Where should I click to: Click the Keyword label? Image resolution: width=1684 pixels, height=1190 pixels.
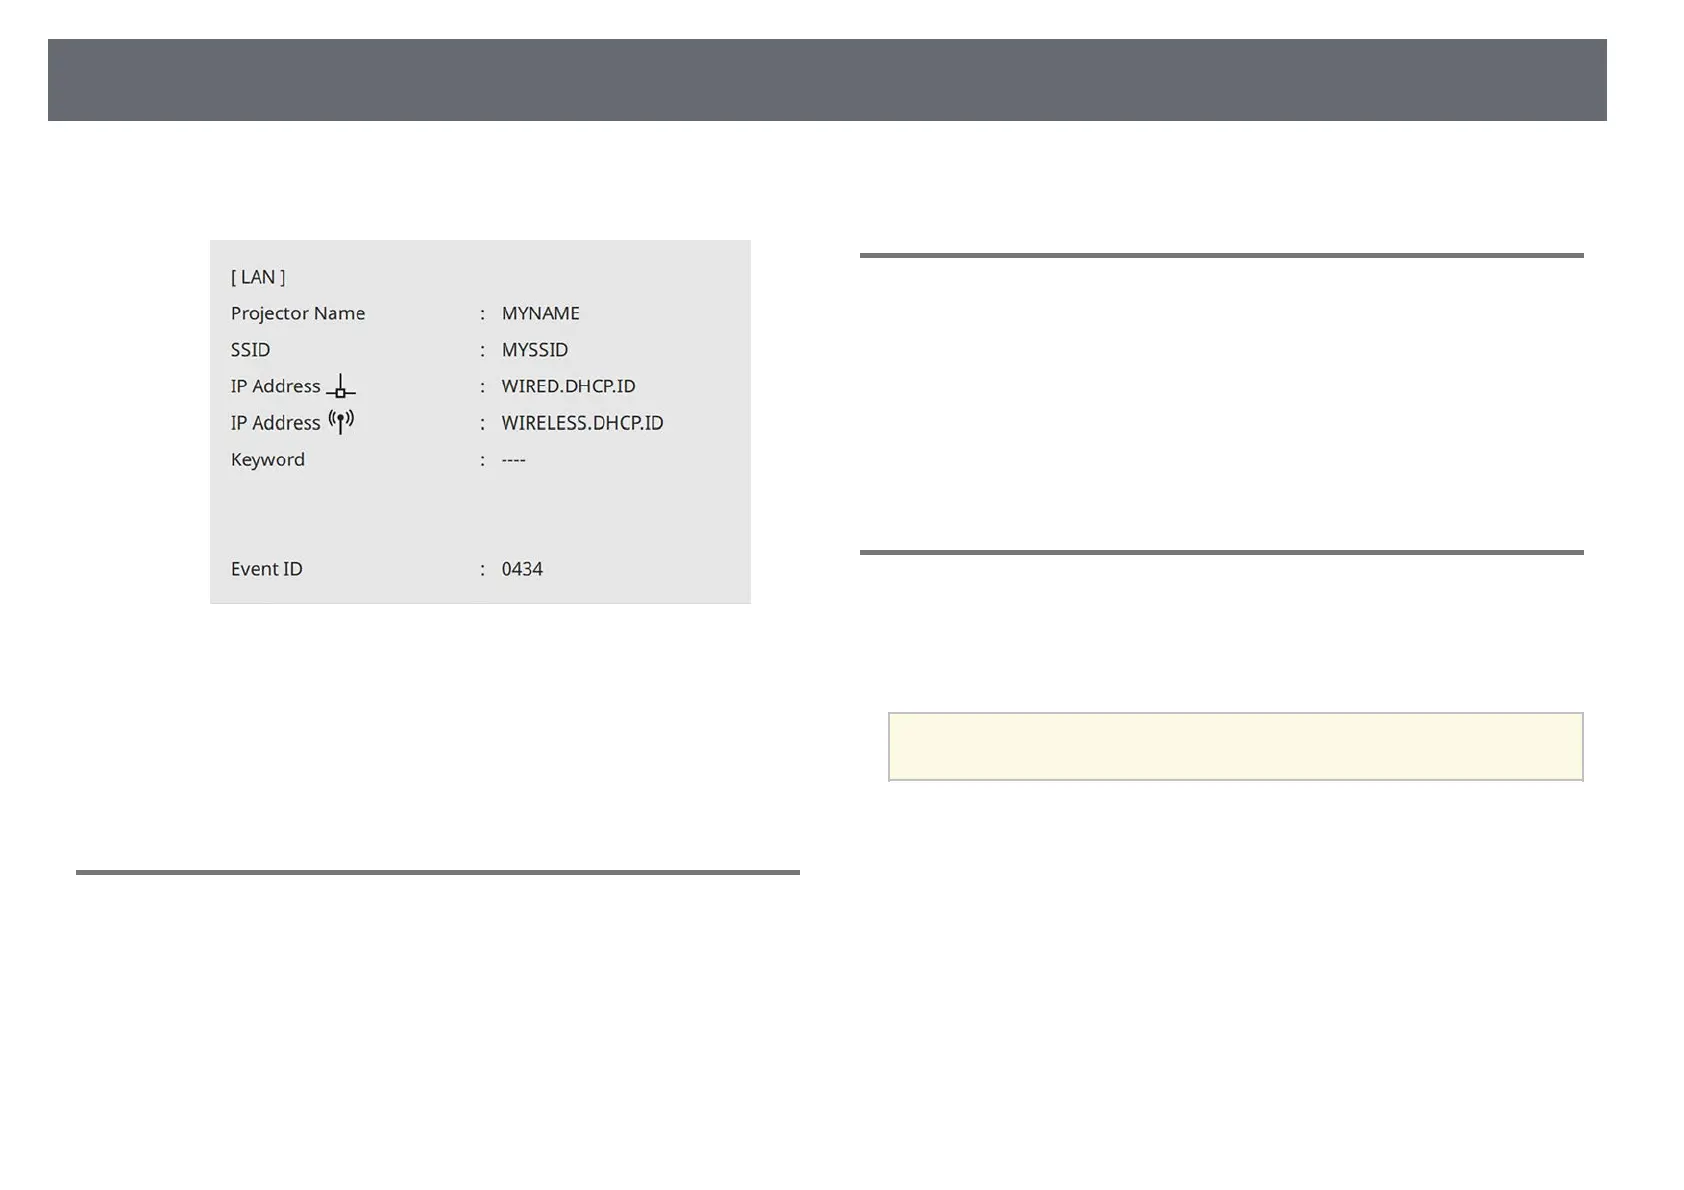tap(268, 459)
